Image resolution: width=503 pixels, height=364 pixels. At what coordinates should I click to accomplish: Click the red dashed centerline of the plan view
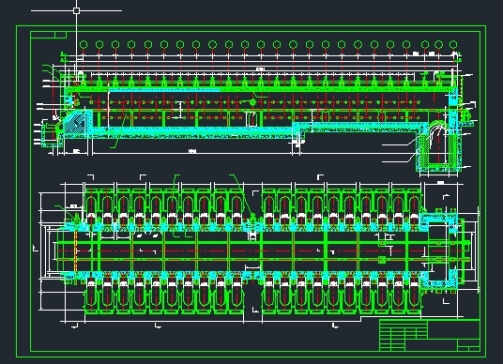coord(263,251)
